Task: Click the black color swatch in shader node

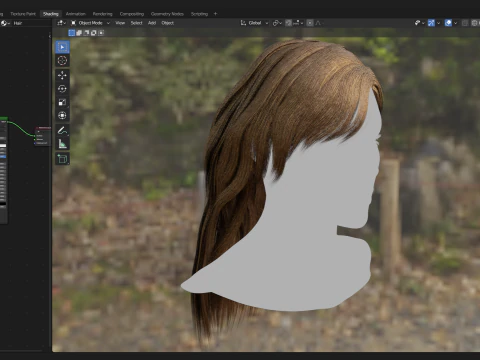Action: coord(3,203)
